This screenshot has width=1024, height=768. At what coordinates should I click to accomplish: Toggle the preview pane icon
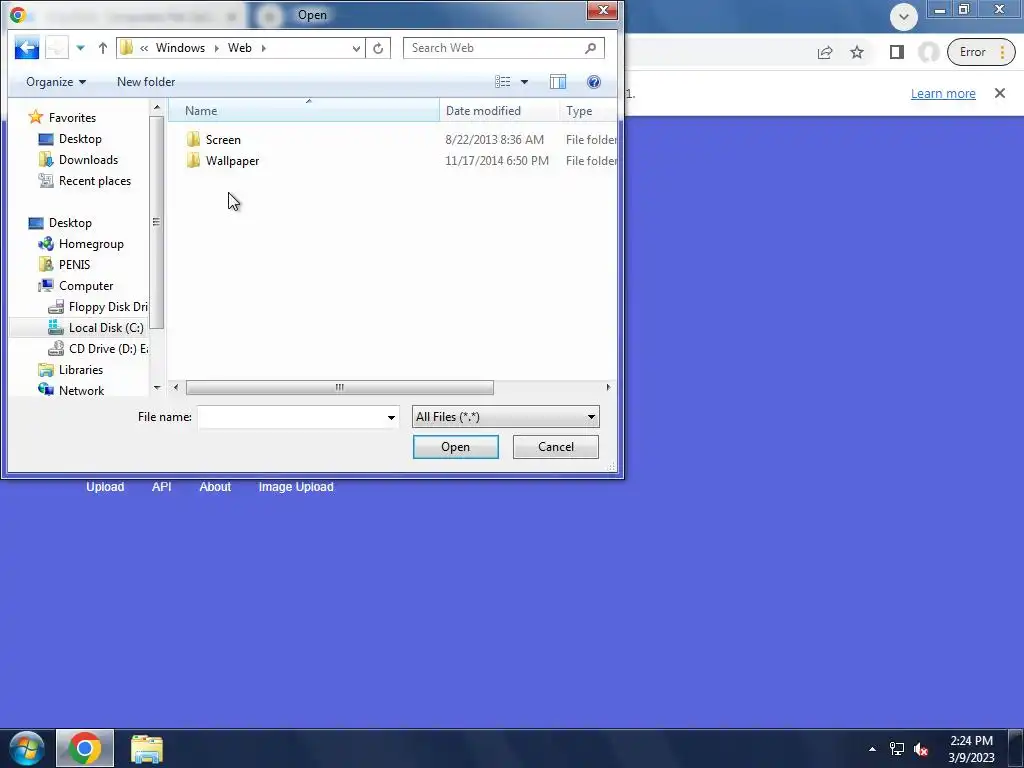(x=558, y=82)
